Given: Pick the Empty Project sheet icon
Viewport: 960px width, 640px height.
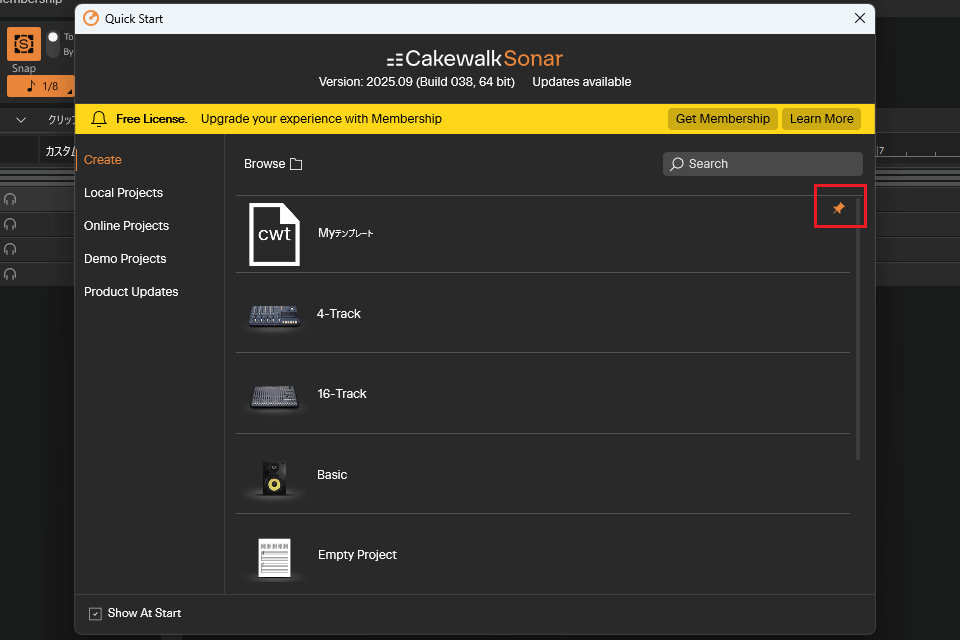Looking at the screenshot, I should tap(274, 557).
